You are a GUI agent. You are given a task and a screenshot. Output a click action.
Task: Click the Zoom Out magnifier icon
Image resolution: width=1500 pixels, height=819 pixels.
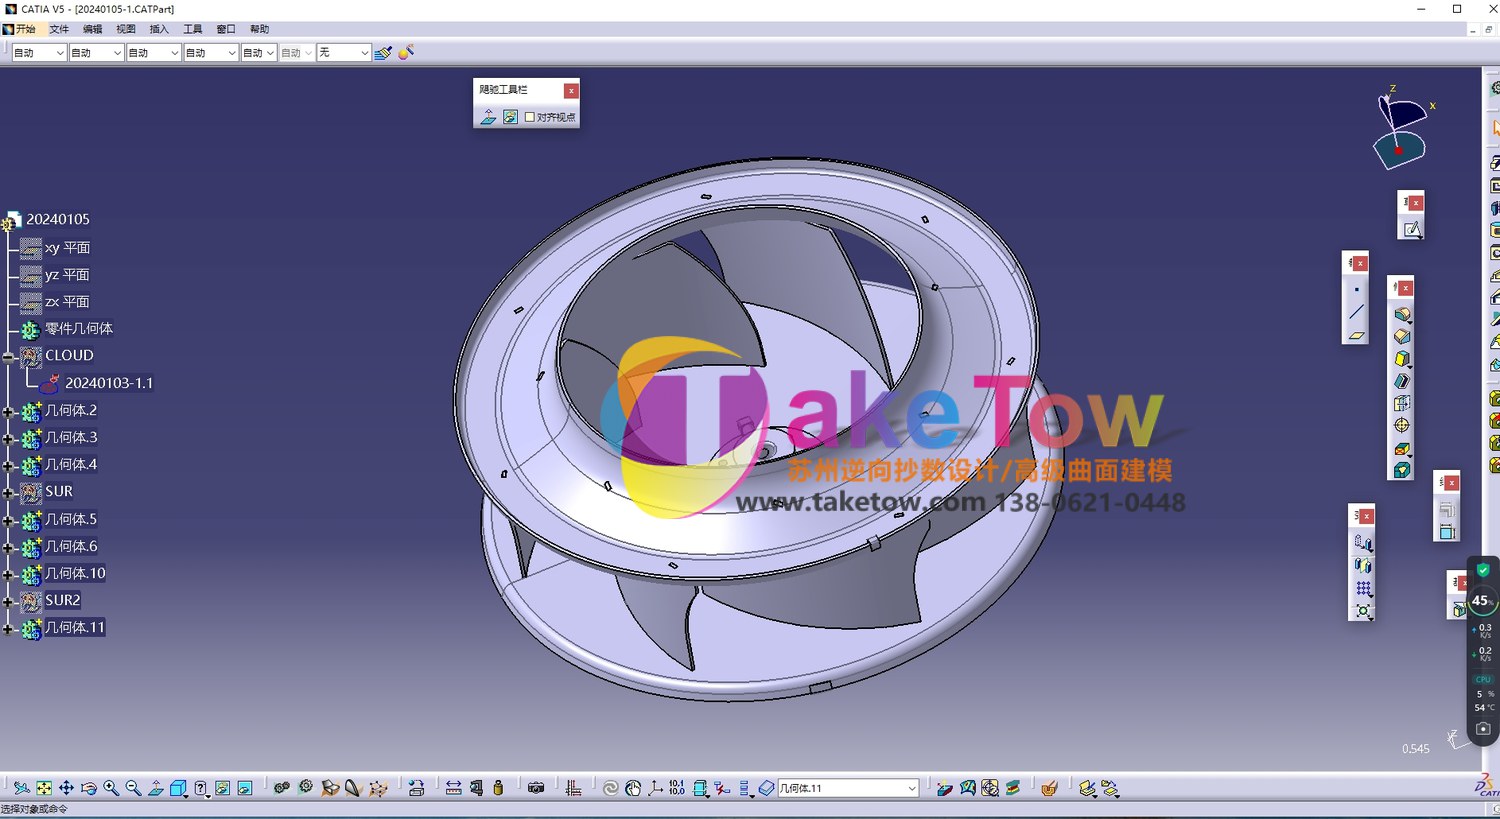pos(133,788)
